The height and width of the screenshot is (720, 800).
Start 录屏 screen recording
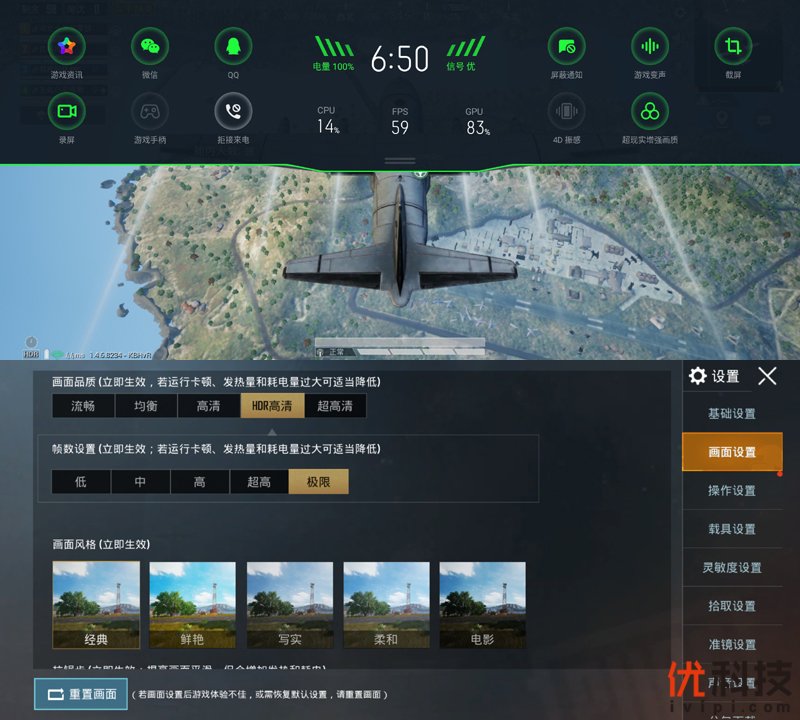[x=67, y=111]
